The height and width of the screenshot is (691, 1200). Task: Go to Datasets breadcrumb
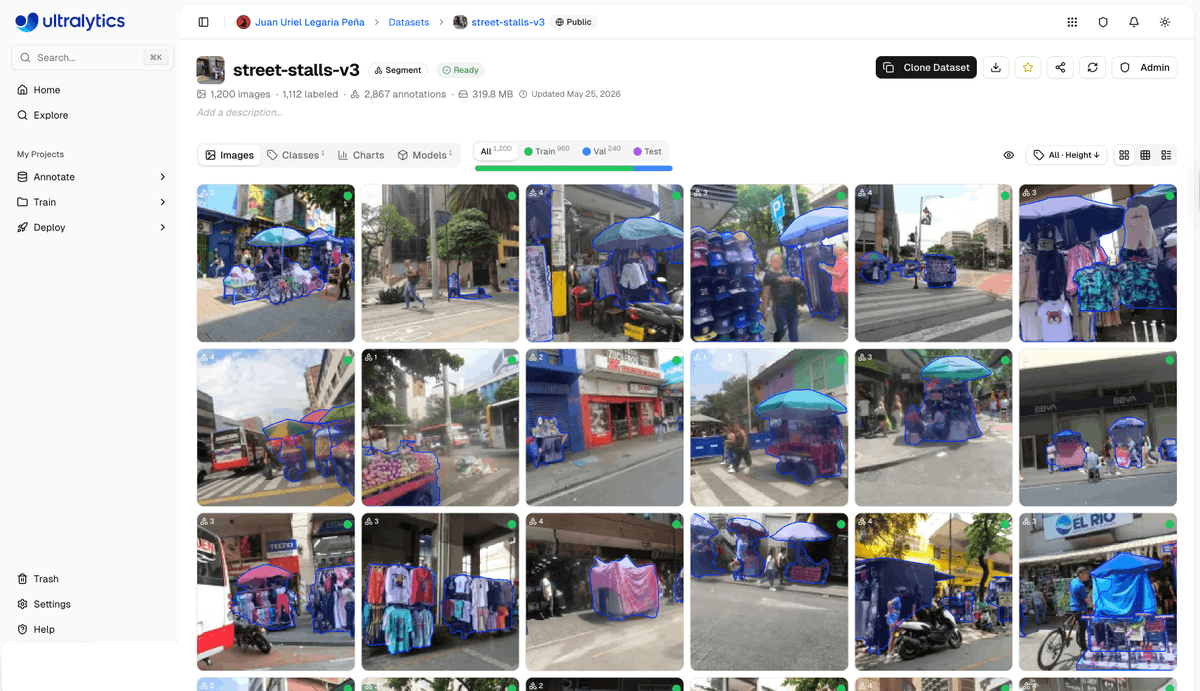click(409, 22)
